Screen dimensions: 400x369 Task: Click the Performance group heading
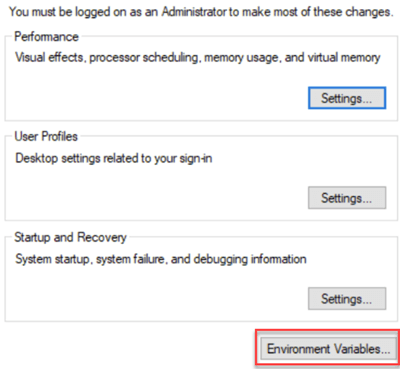pos(46,37)
